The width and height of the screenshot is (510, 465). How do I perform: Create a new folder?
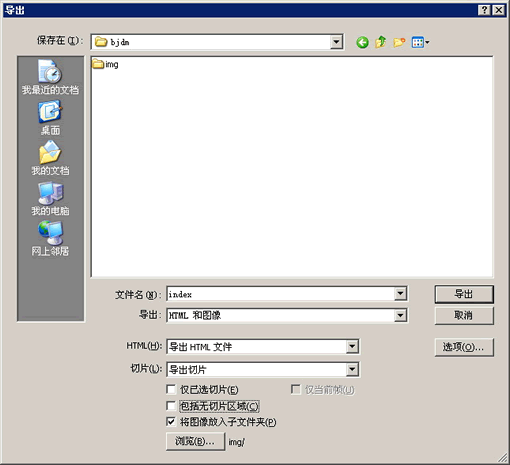pos(399,42)
